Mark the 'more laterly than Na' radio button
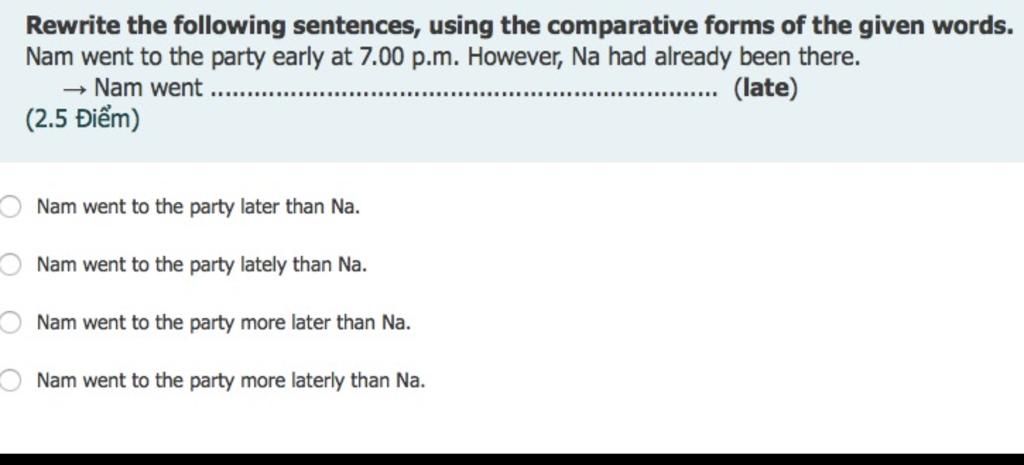The height and width of the screenshot is (465, 1024). tap(9, 380)
